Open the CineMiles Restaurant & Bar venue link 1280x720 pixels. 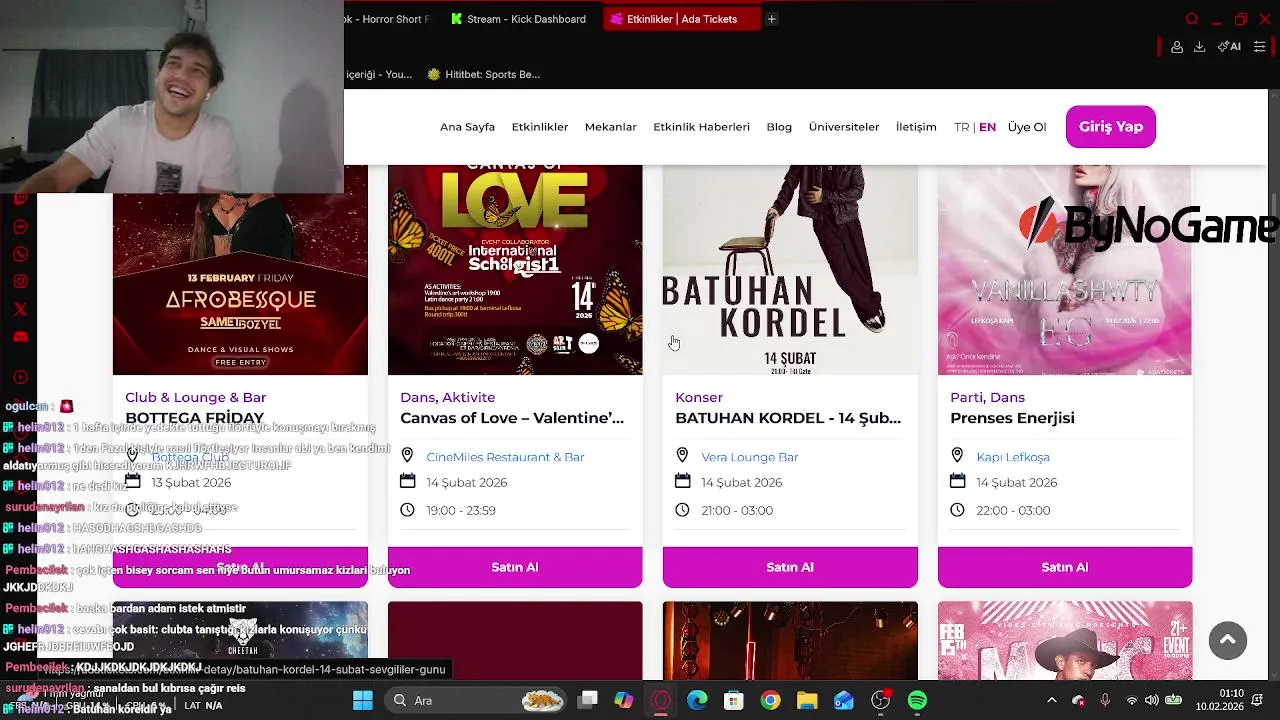[505, 457]
